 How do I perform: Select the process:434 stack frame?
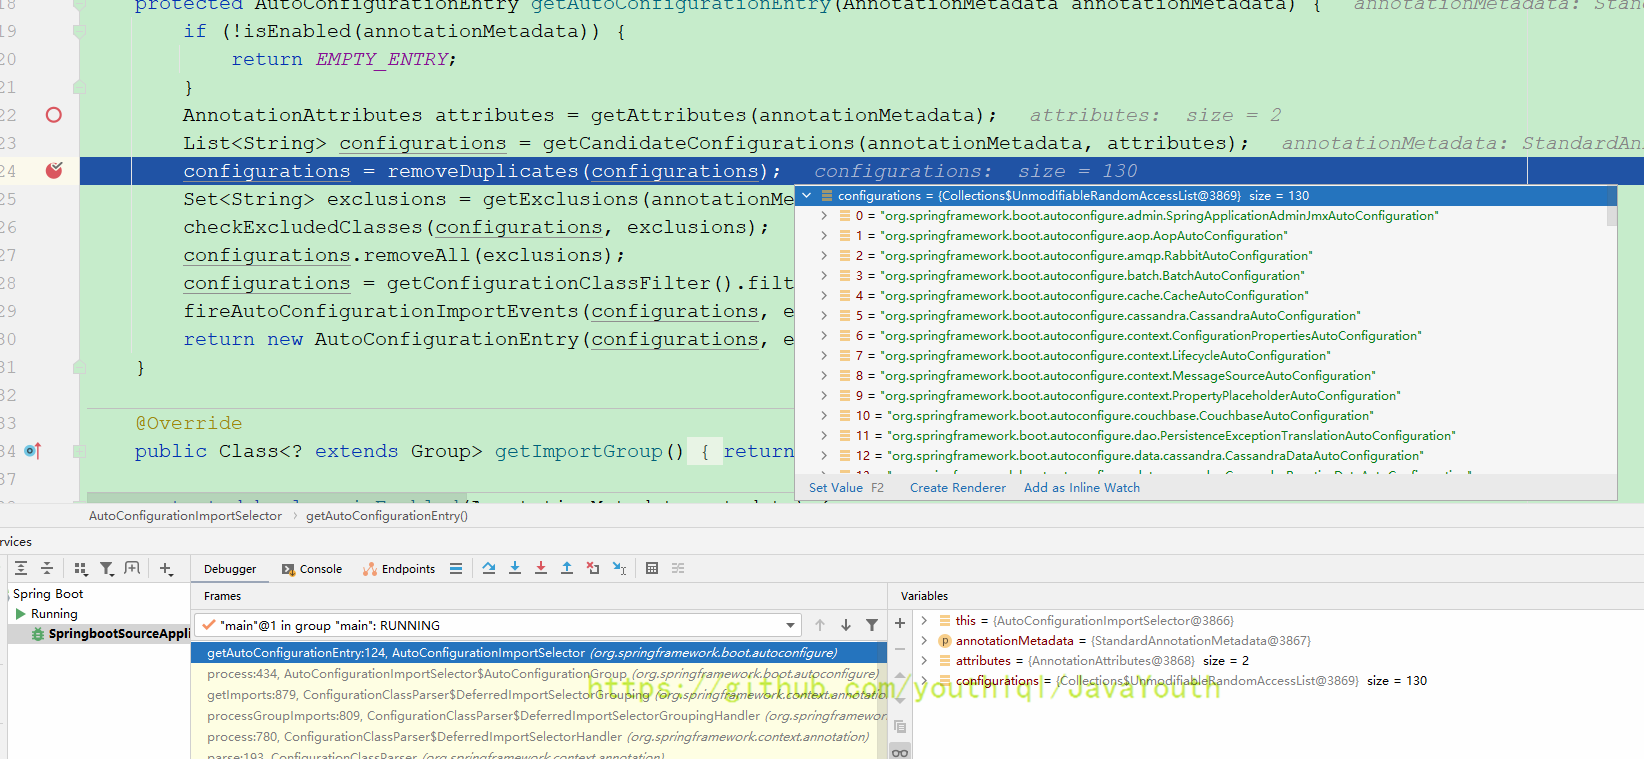540,674
